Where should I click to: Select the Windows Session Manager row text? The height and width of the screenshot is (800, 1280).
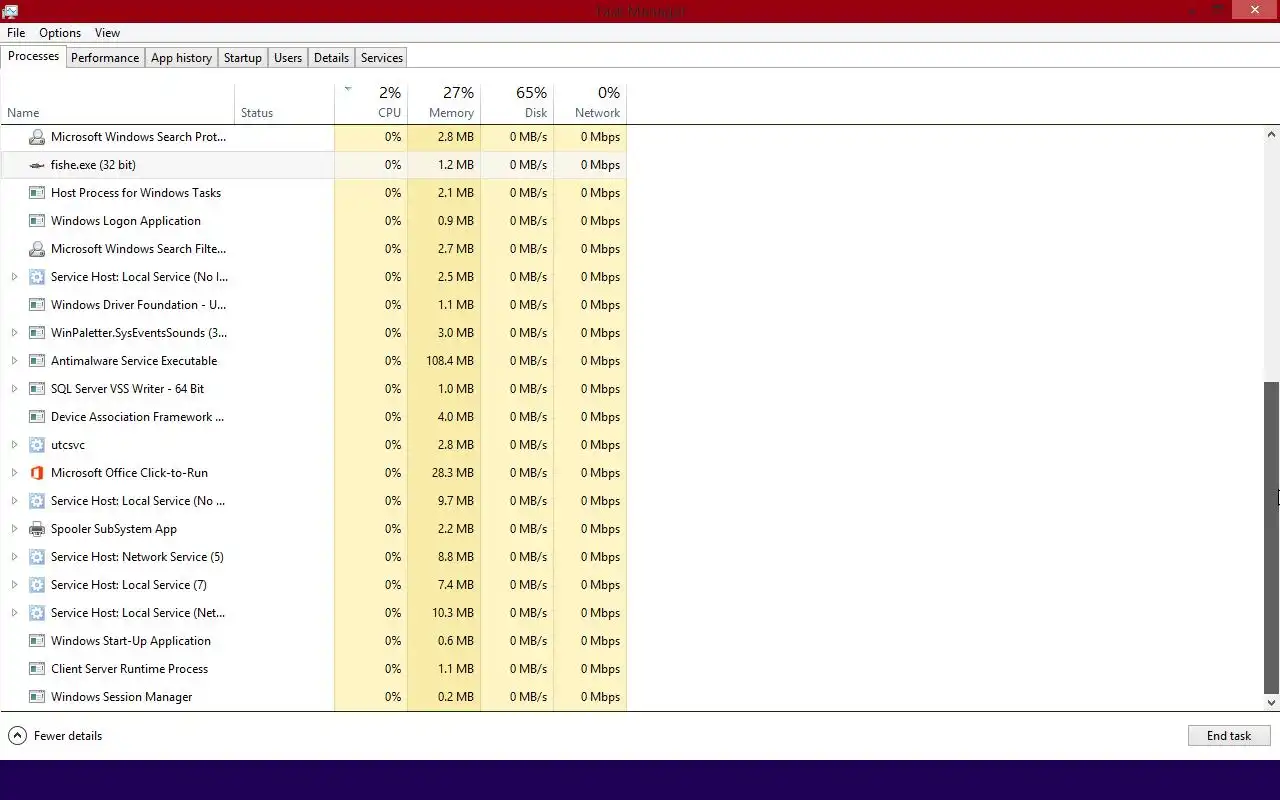pos(121,697)
